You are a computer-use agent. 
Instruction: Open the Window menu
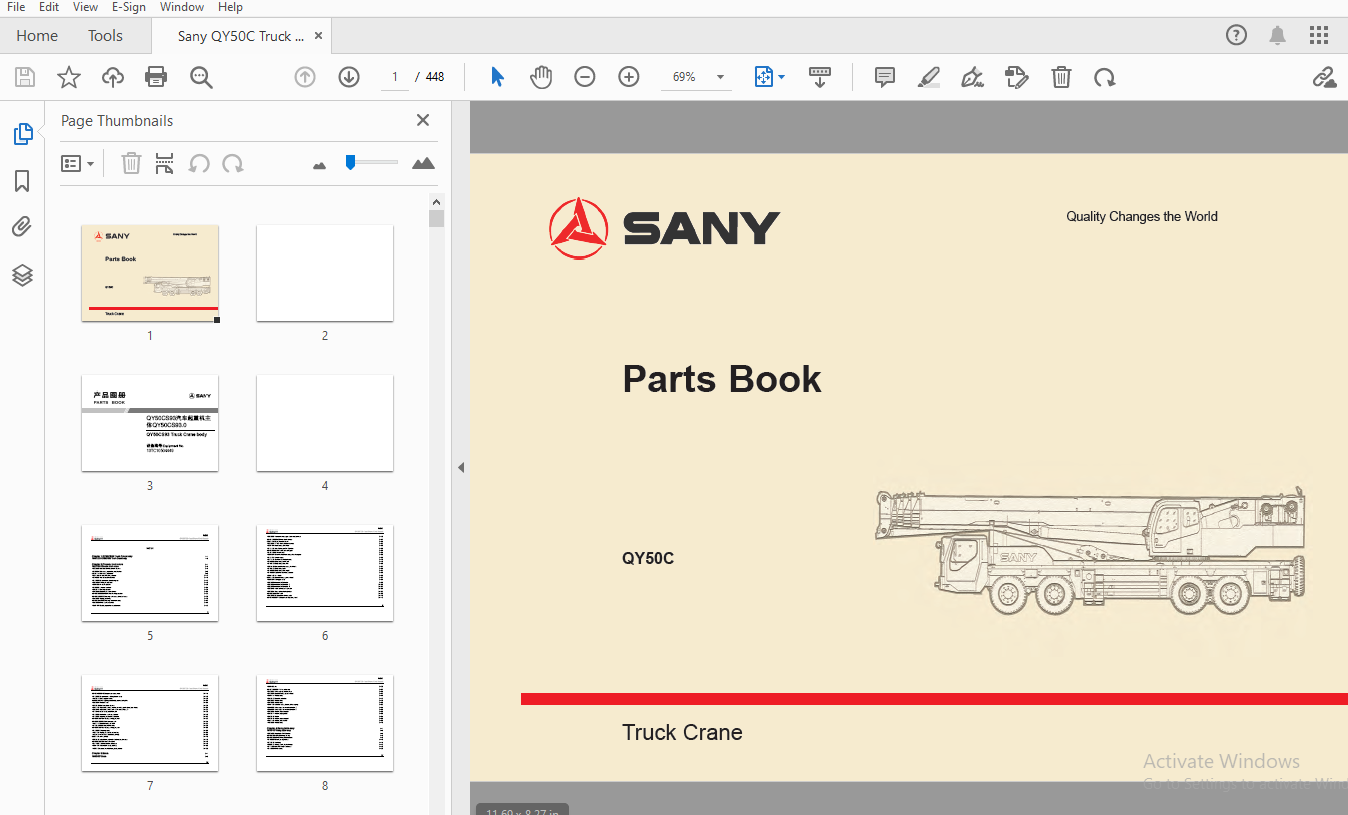click(x=182, y=7)
